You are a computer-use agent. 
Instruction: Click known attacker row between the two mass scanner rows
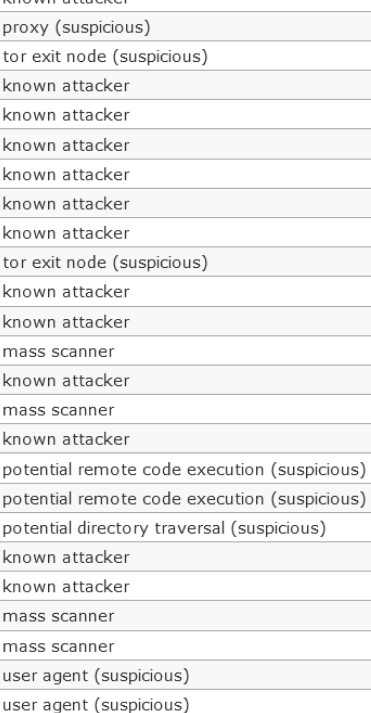186,380
